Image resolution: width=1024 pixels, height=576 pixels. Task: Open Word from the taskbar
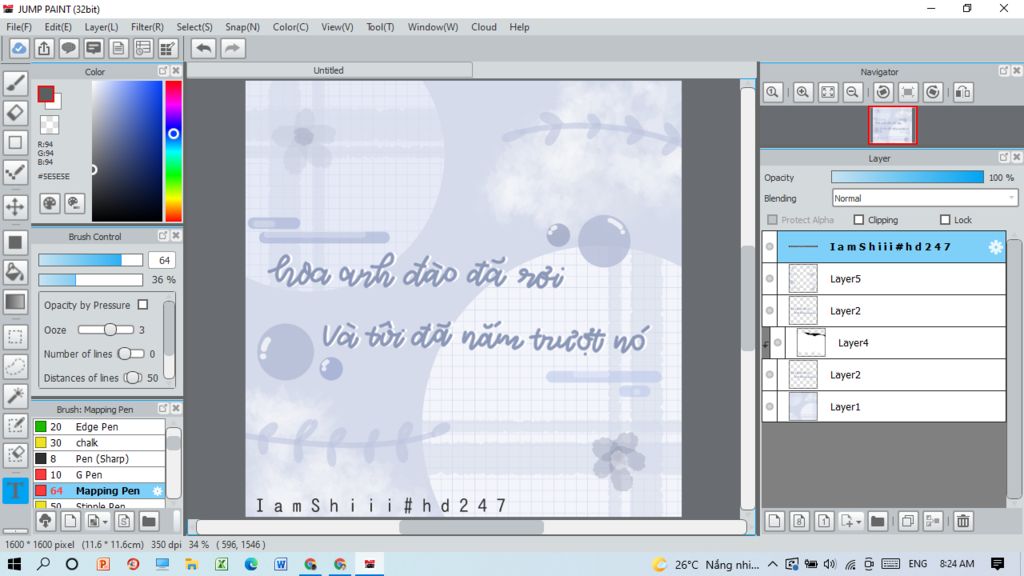pos(280,564)
